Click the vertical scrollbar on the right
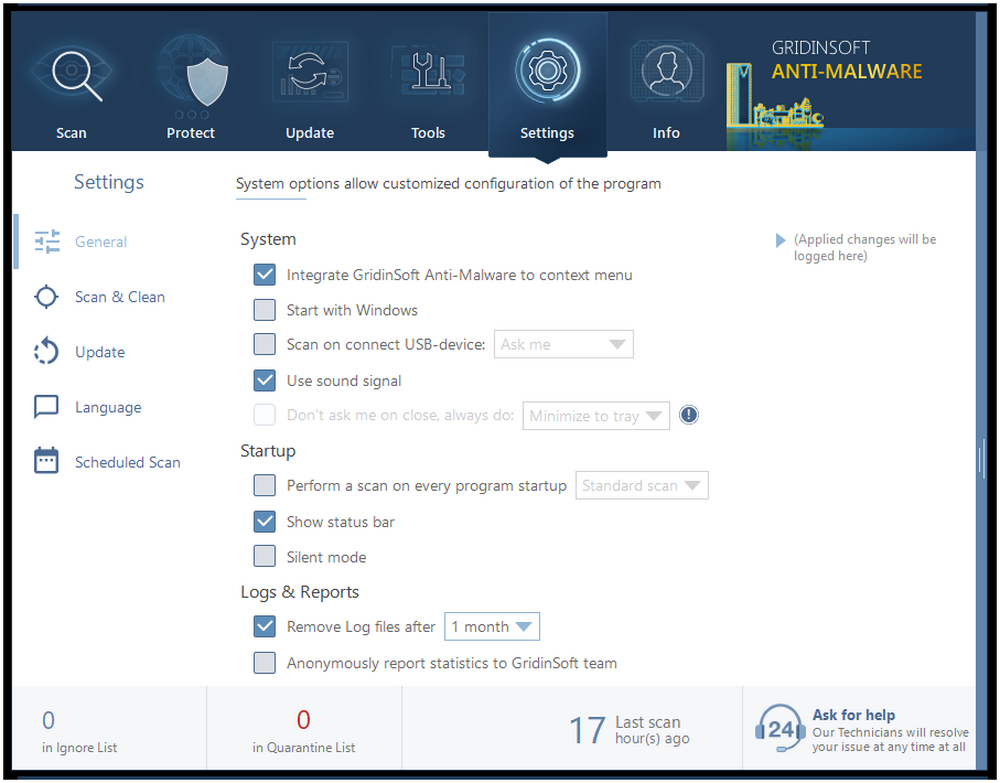This screenshot has height=783, width=1000. pos(983,459)
